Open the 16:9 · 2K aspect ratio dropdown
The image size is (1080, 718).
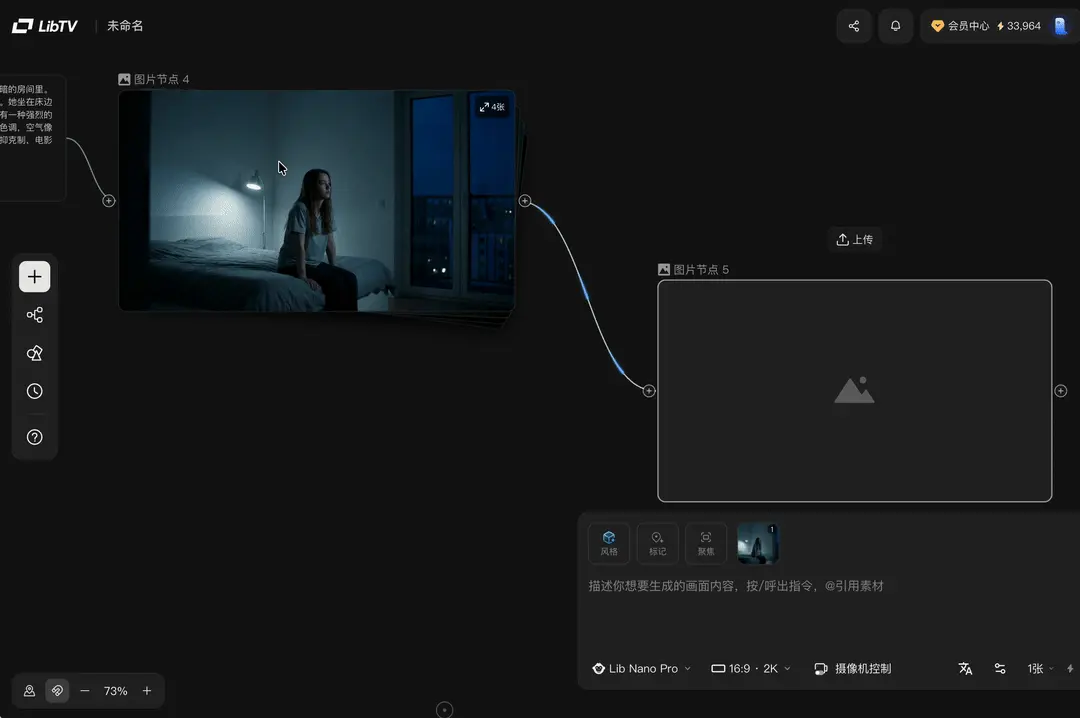tap(750, 668)
